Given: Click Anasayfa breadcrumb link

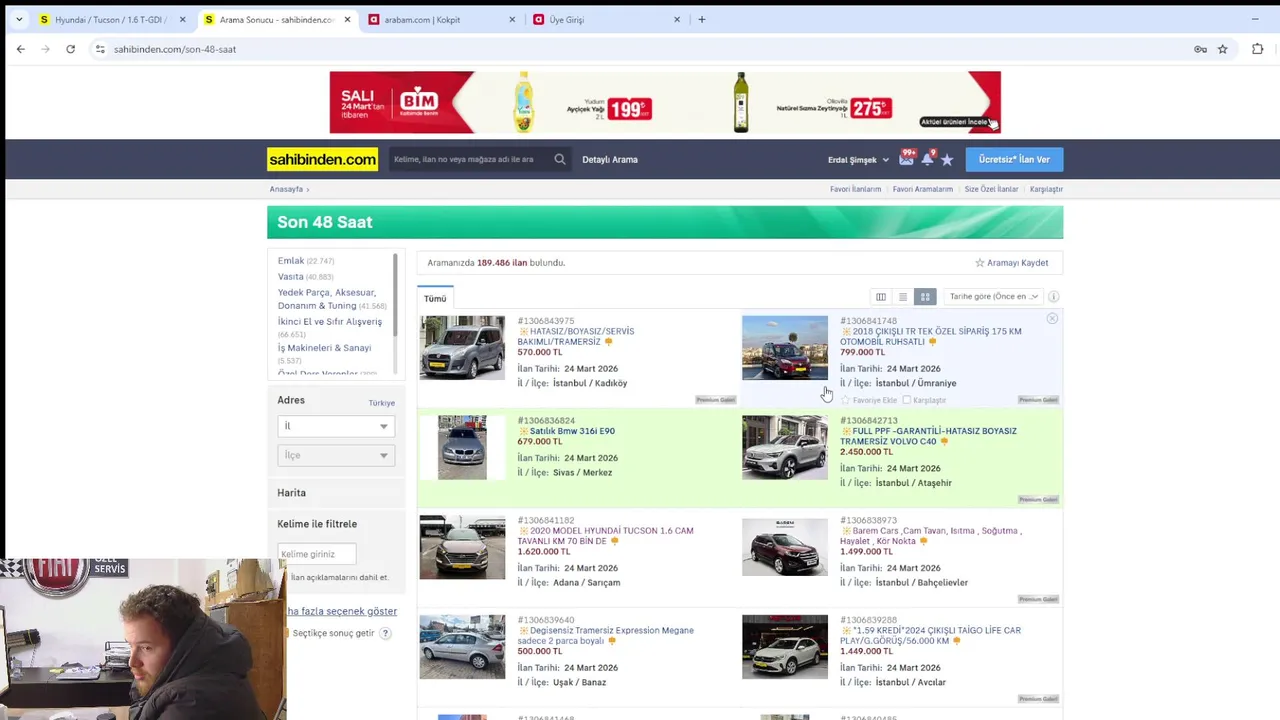Looking at the screenshot, I should tap(286, 189).
